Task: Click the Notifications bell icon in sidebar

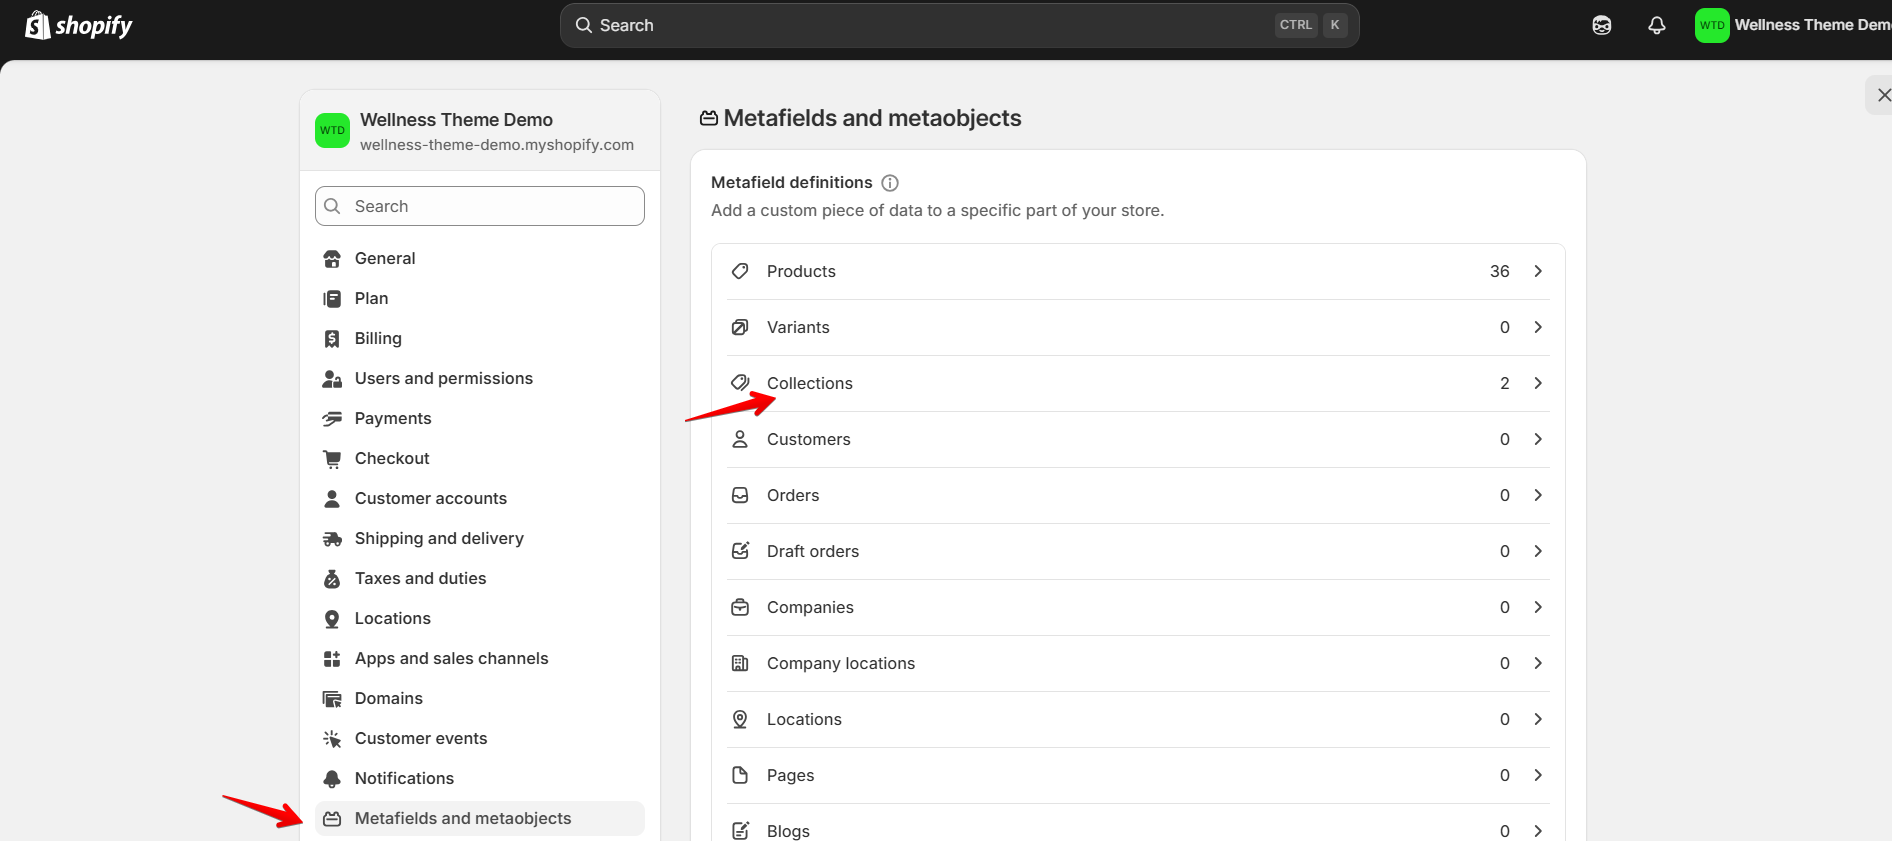Action: pos(332,779)
